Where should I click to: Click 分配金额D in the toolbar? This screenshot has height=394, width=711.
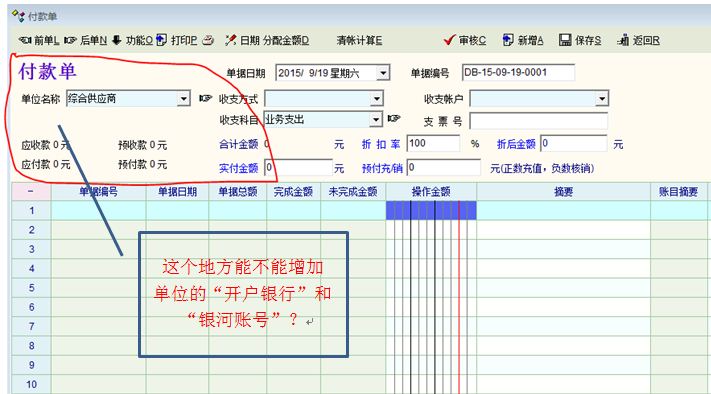[286, 40]
